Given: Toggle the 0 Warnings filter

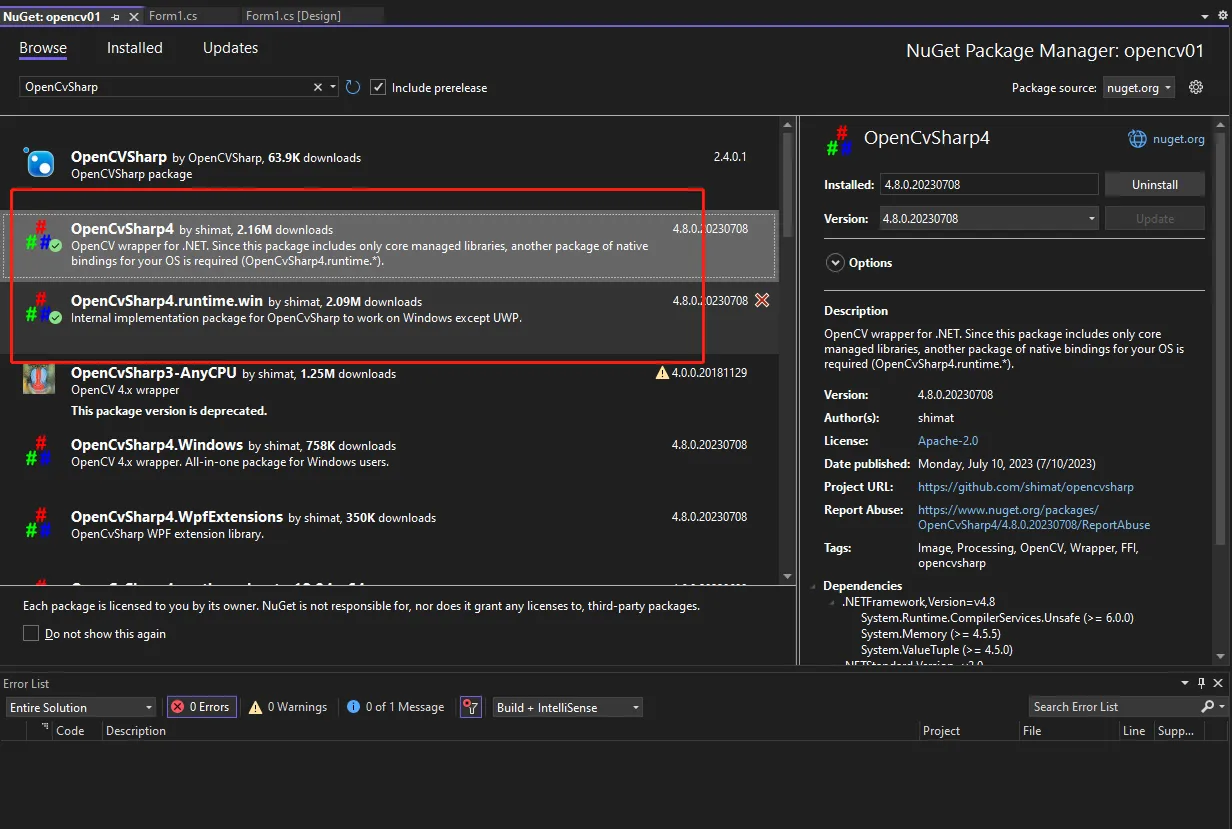Looking at the screenshot, I should [x=288, y=707].
